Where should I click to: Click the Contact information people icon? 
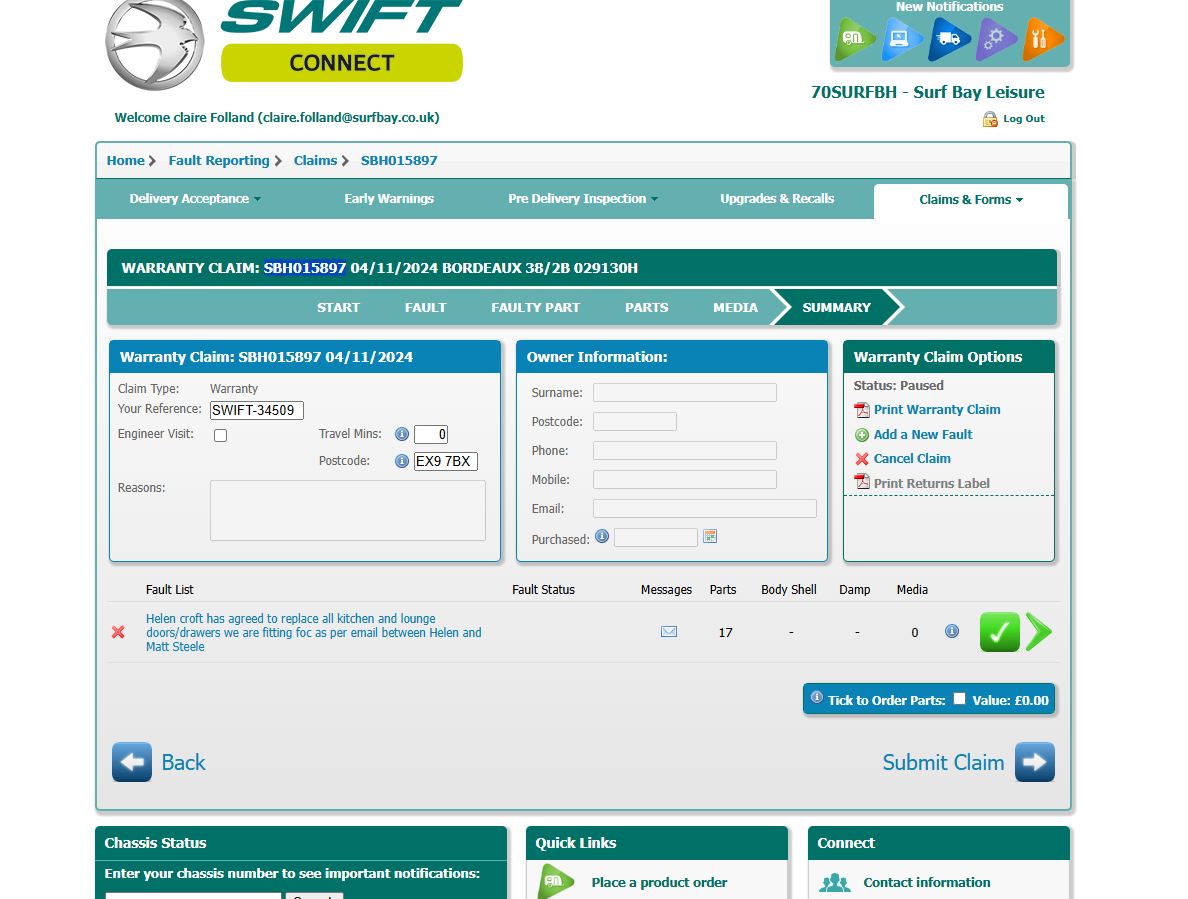coord(835,882)
